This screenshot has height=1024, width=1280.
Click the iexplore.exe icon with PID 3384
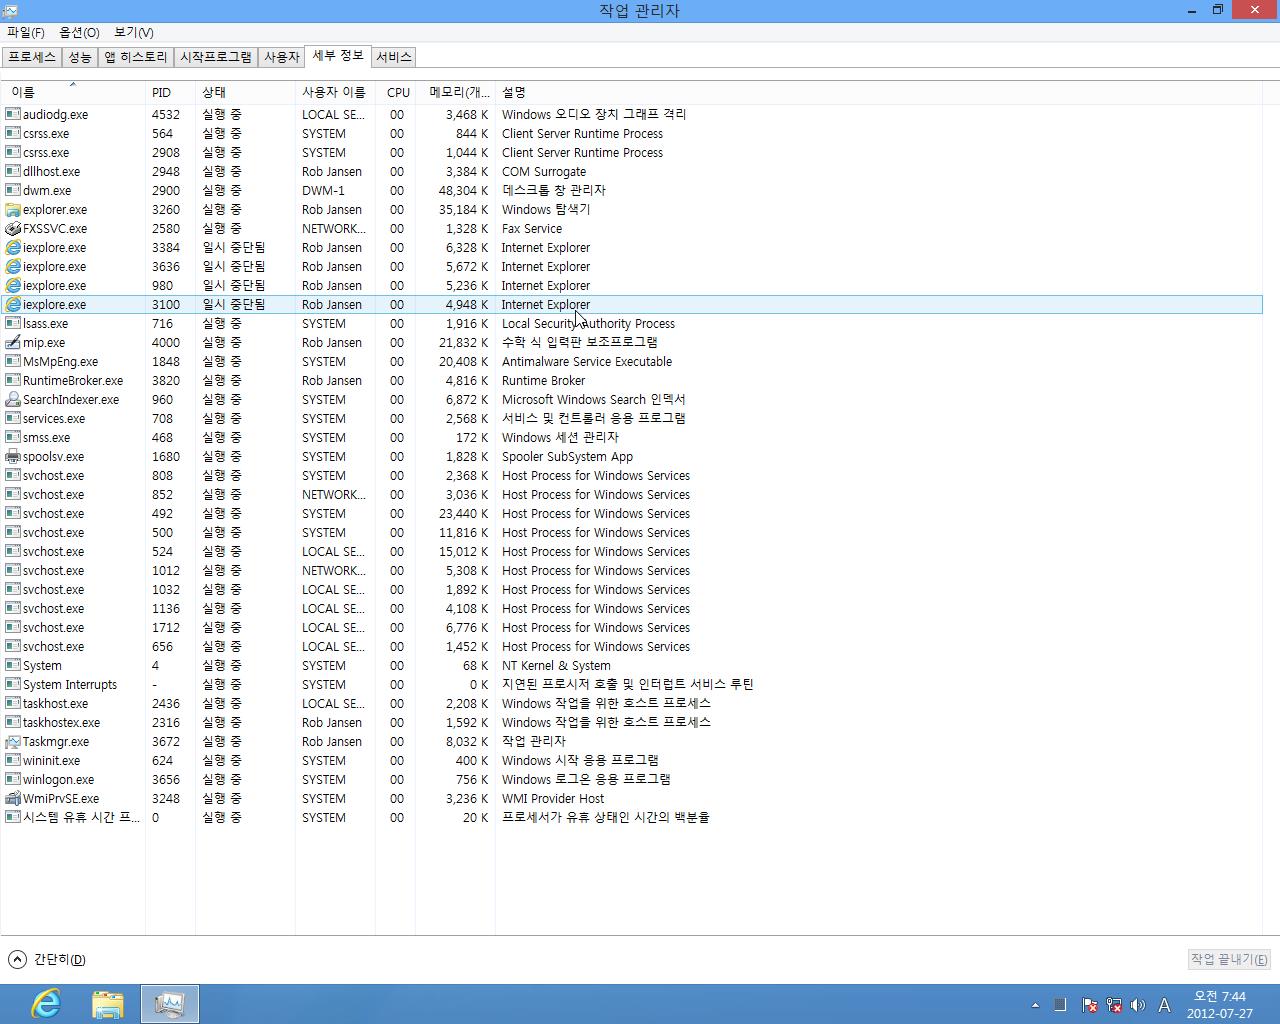(13, 247)
